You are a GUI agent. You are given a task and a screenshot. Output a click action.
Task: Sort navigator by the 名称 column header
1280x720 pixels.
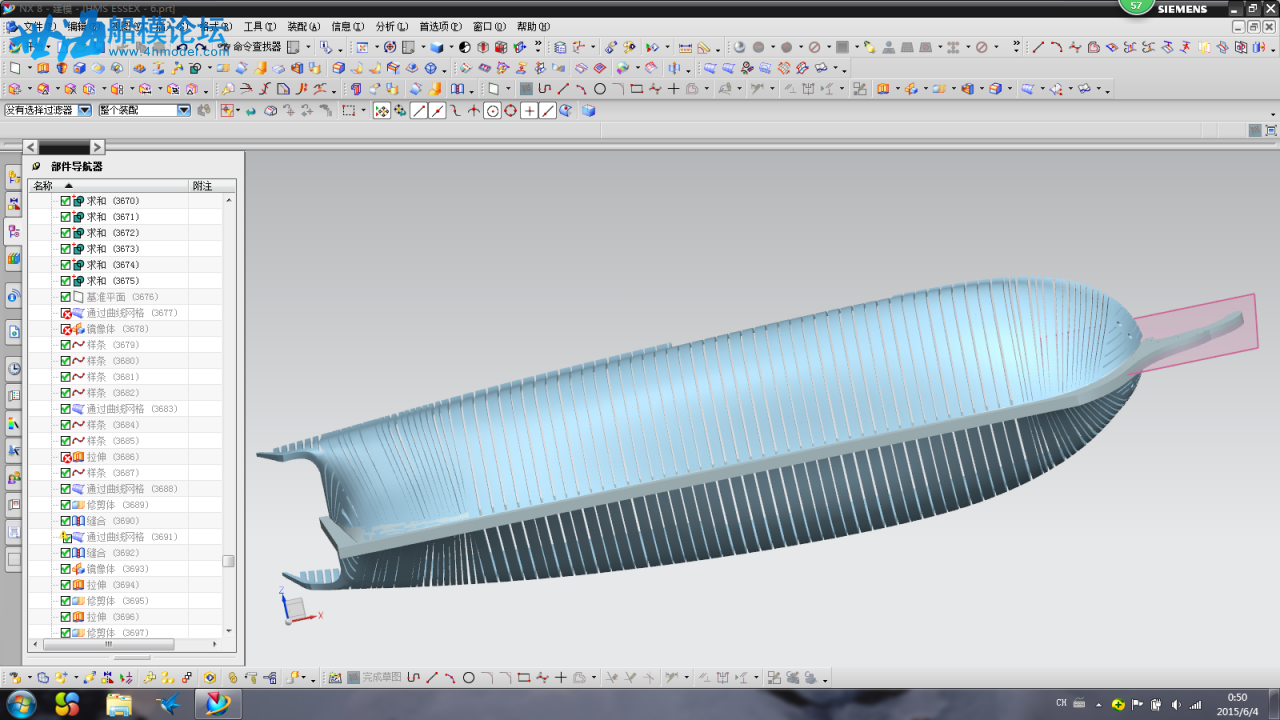point(108,186)
